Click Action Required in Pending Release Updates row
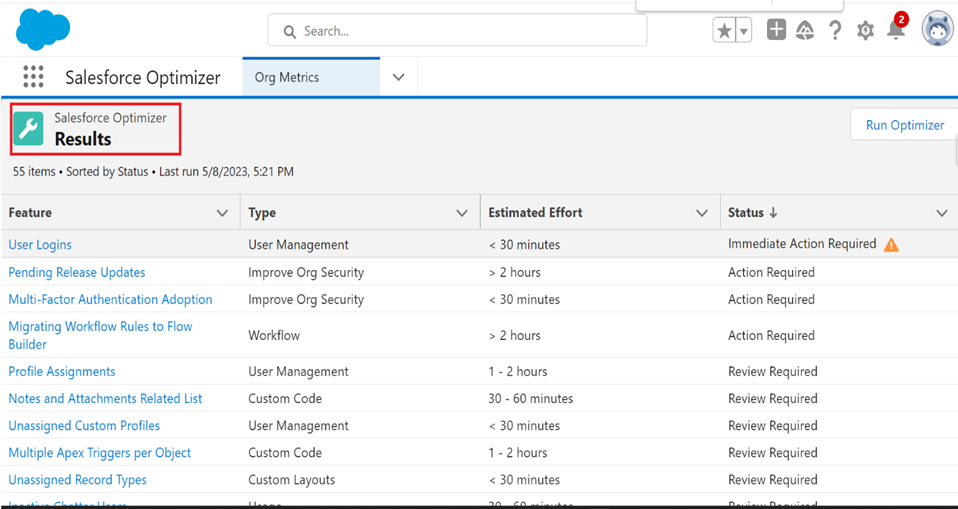This screenshot has height=509, width=958. [x=771, y=272]
